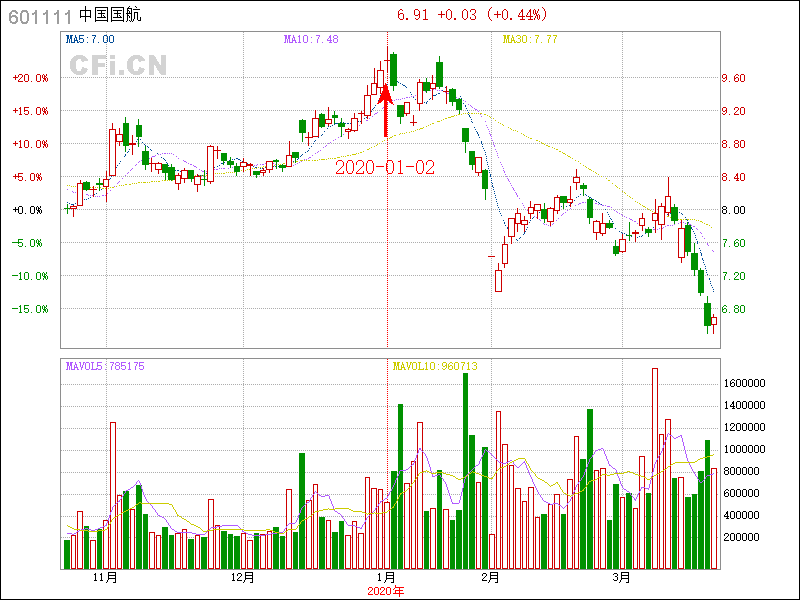Image resolution: width=800 pixels, height=600 pixels.
Task: Click the 400000 volume axis label
Action: click(742, 515)
